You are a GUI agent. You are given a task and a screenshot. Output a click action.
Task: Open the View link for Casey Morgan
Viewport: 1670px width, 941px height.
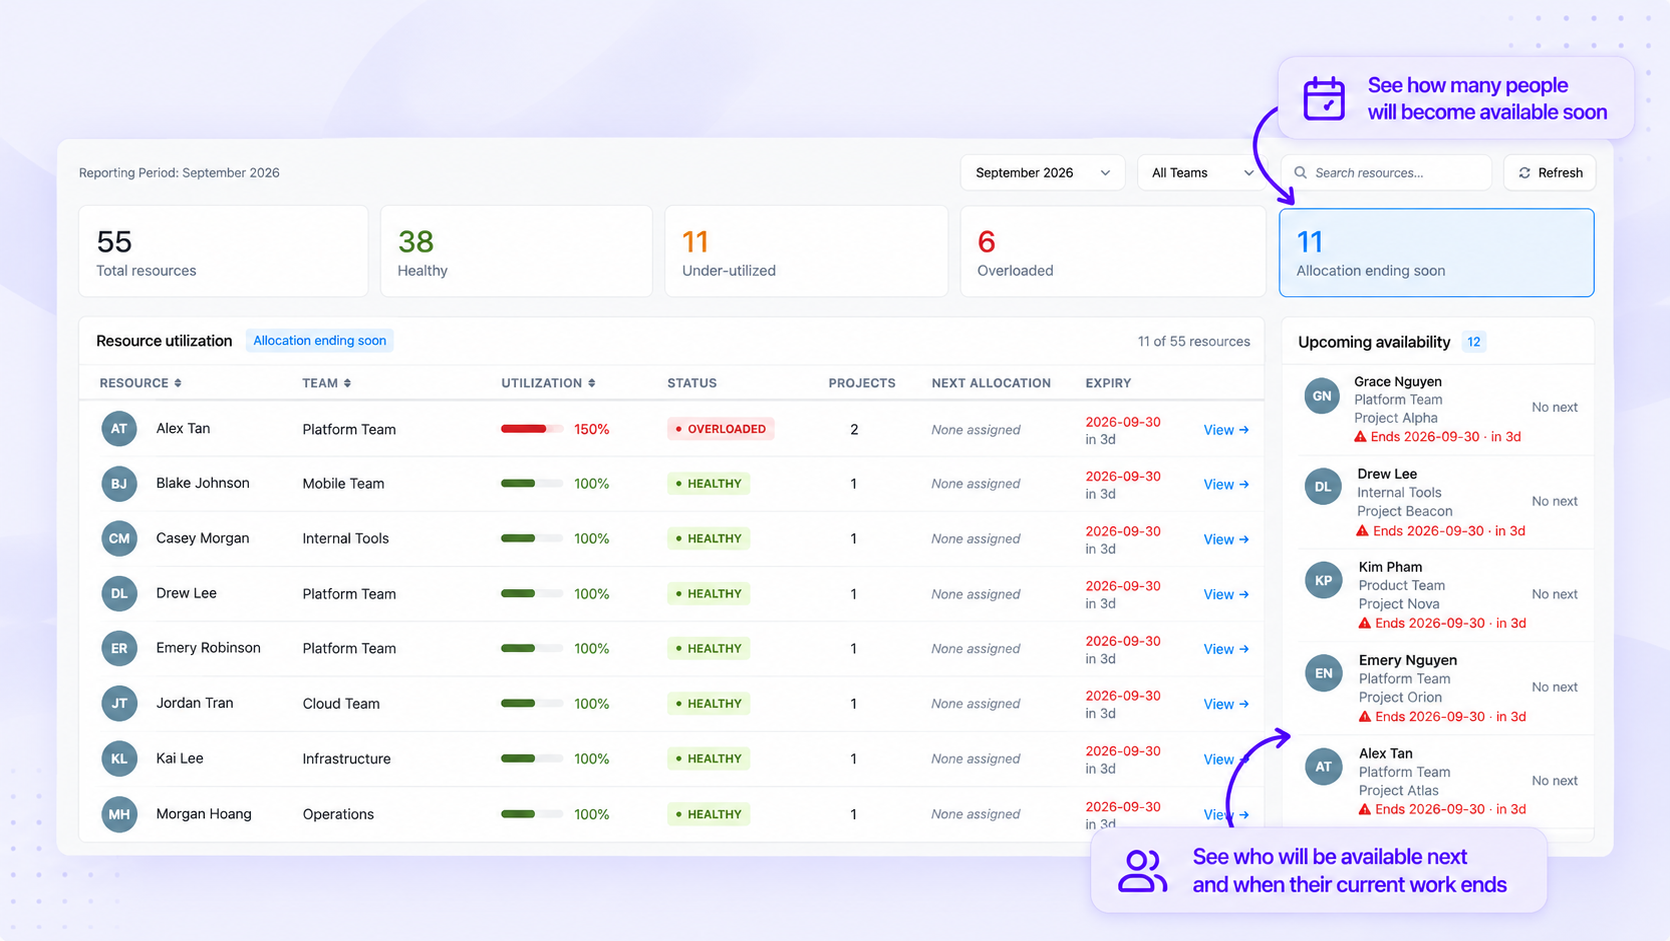(x=1226, y=539)
